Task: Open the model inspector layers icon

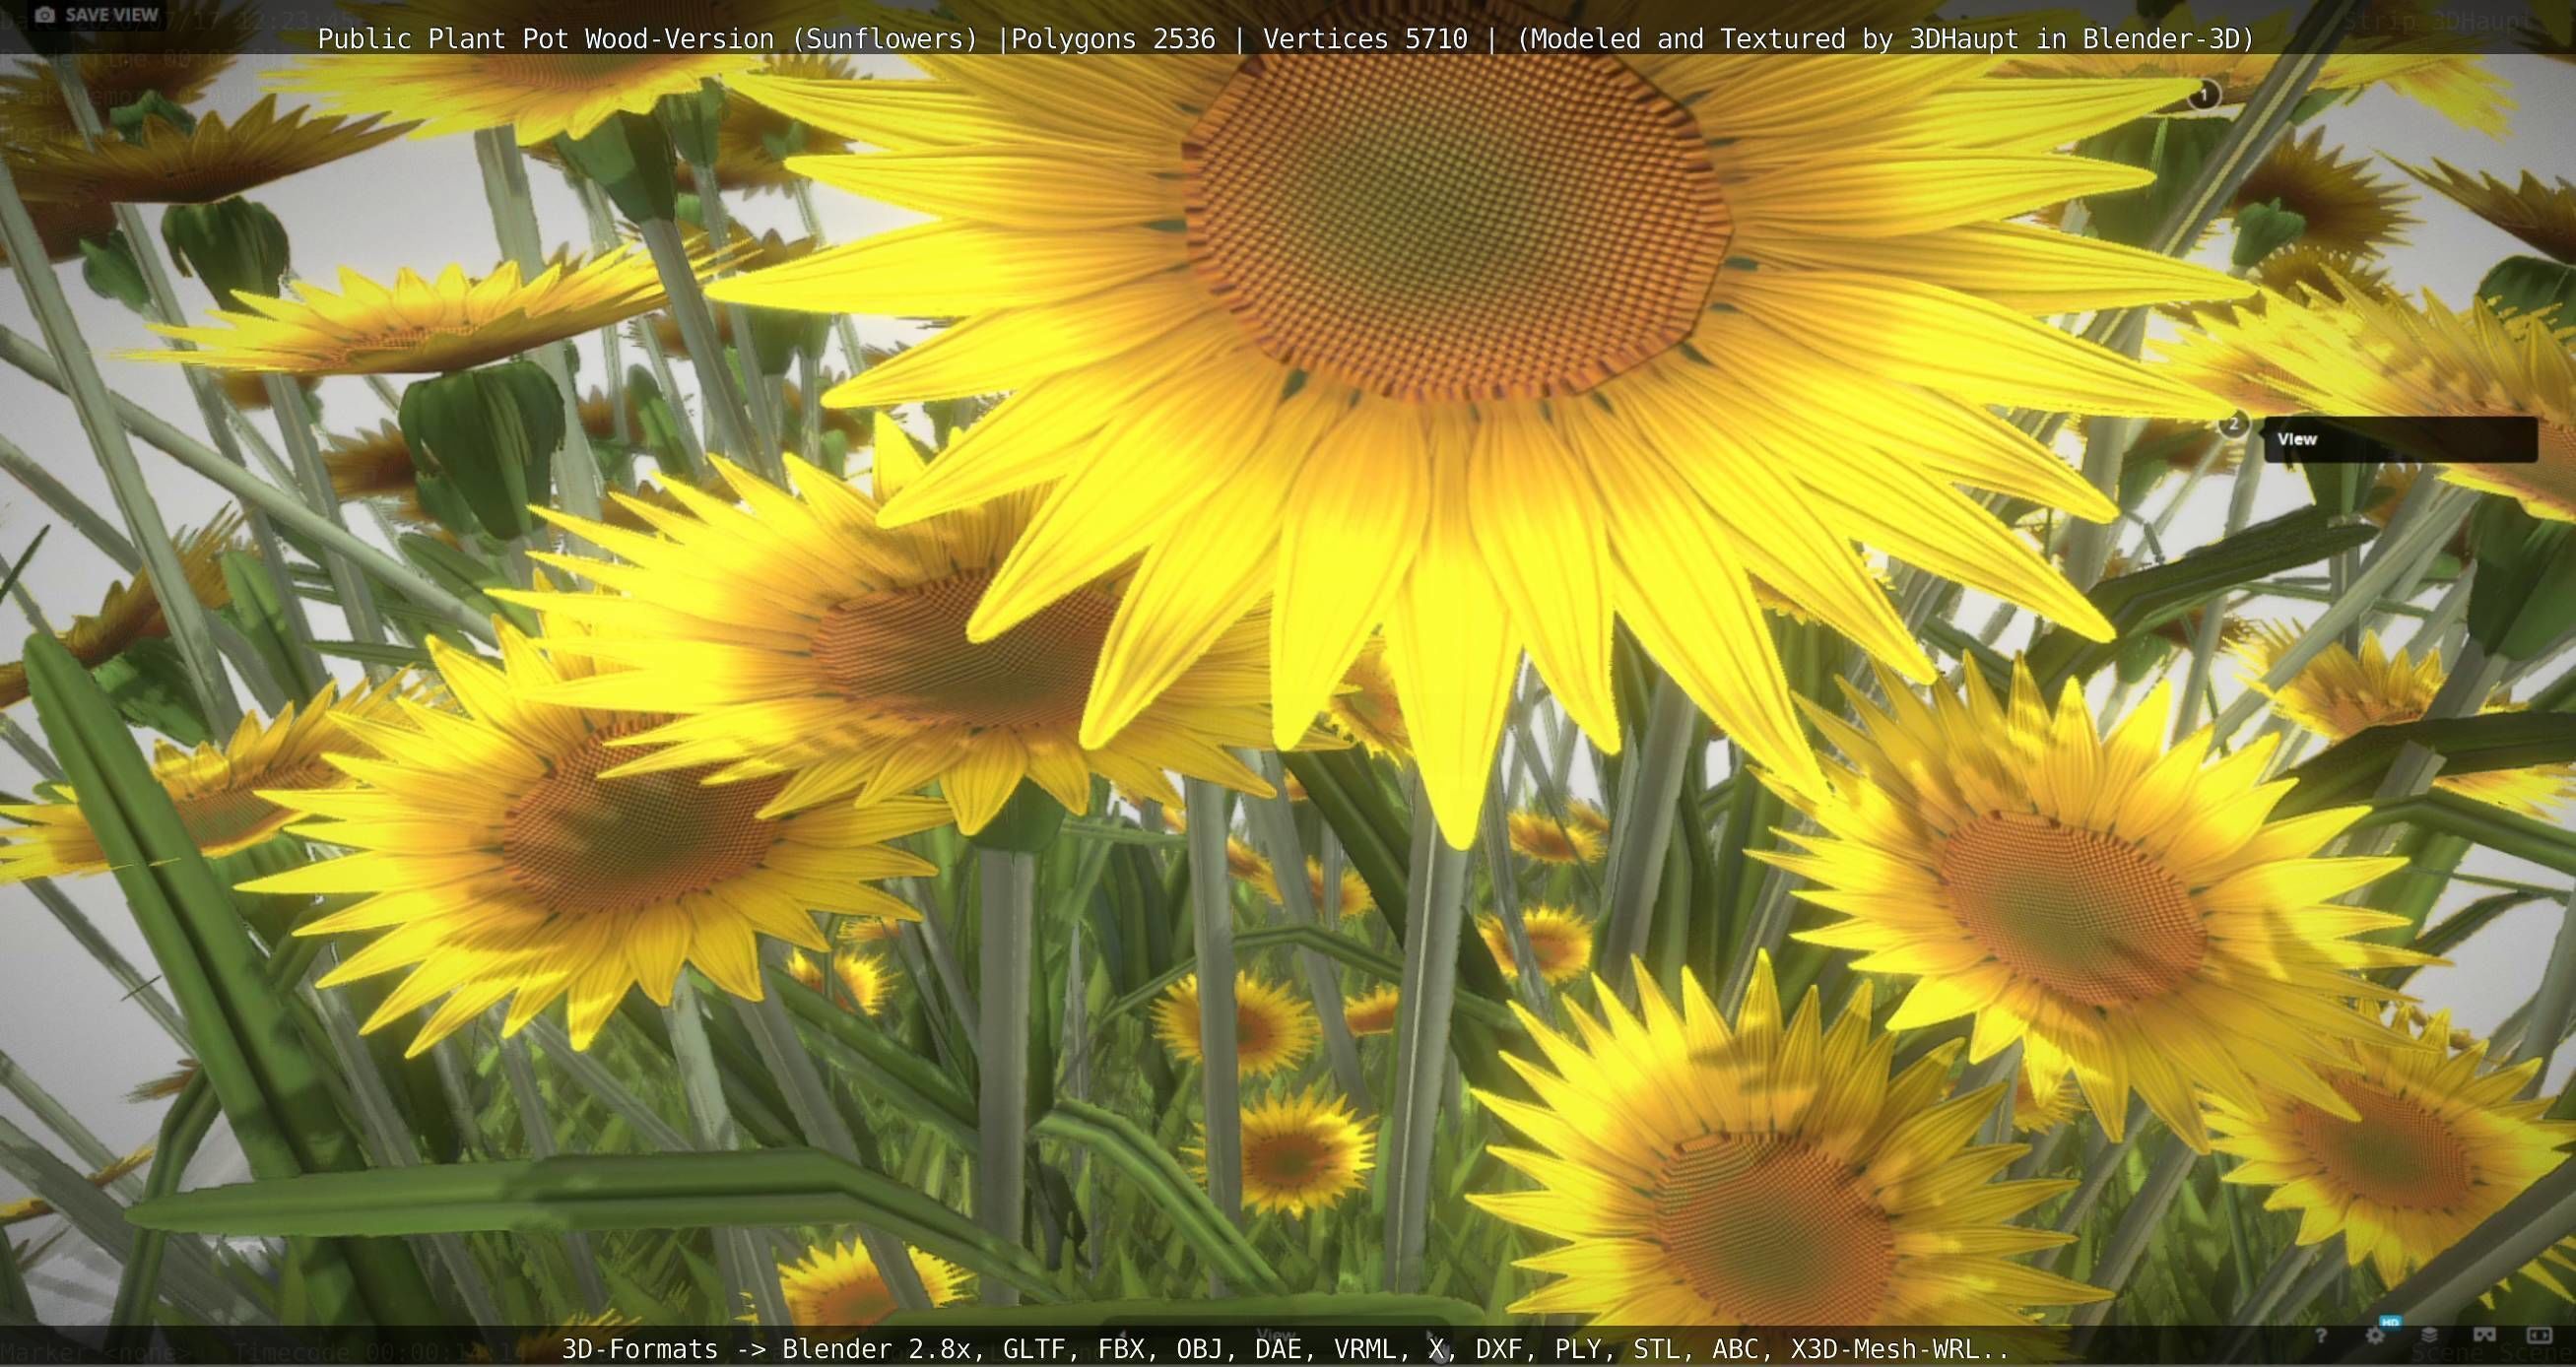Action: click(2429, 1335)
